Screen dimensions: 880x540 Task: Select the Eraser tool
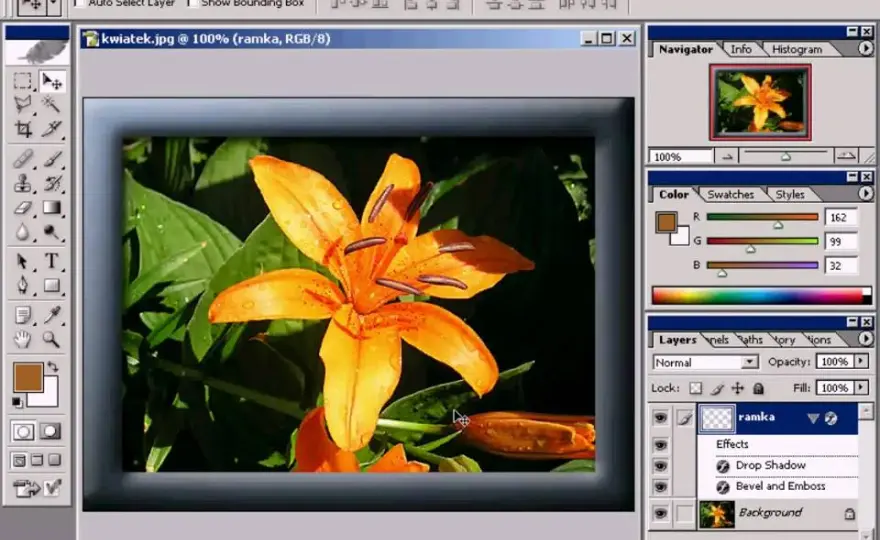point(22,208)
